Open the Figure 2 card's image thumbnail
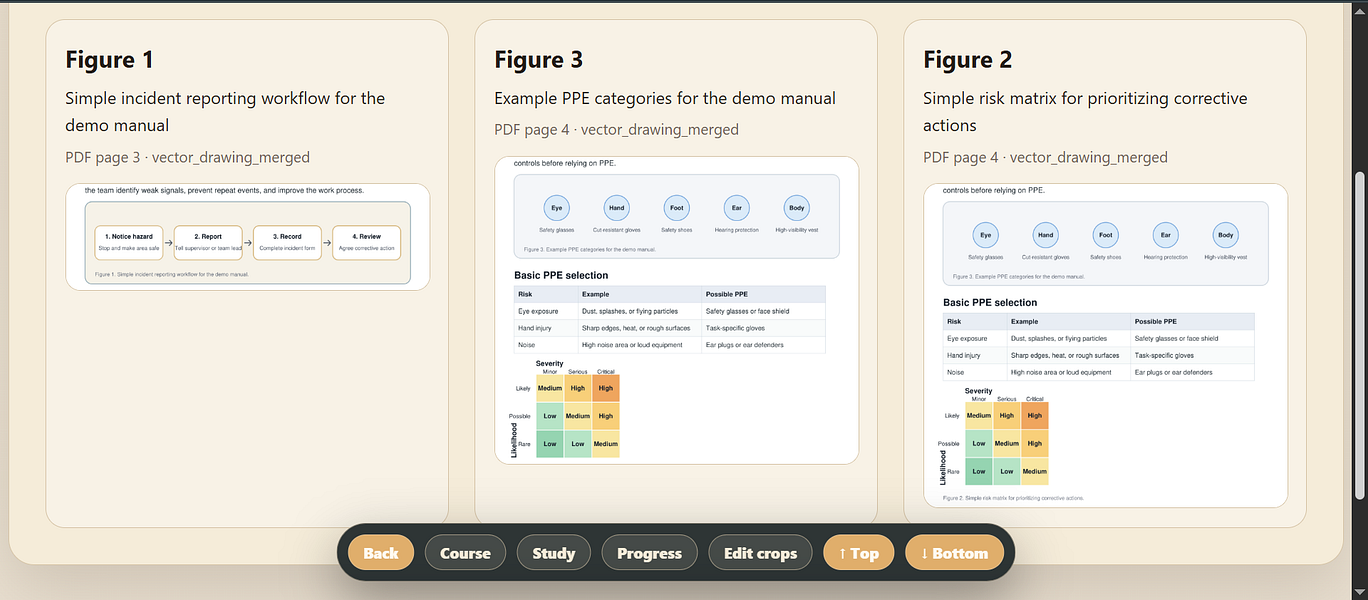This screenshot has width=1368, height=600. (x=1105, y=346)
